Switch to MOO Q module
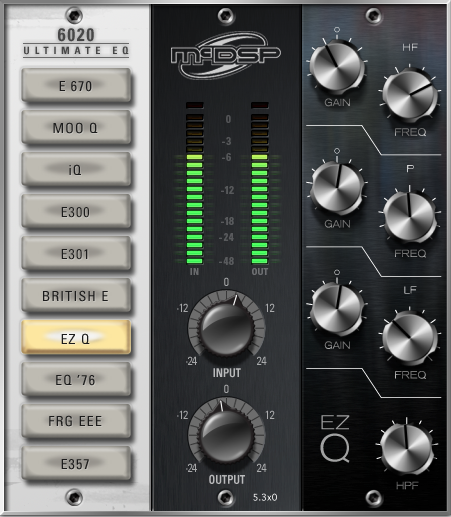The height and width of the screenshot is (517, 451). pos(76,128)
